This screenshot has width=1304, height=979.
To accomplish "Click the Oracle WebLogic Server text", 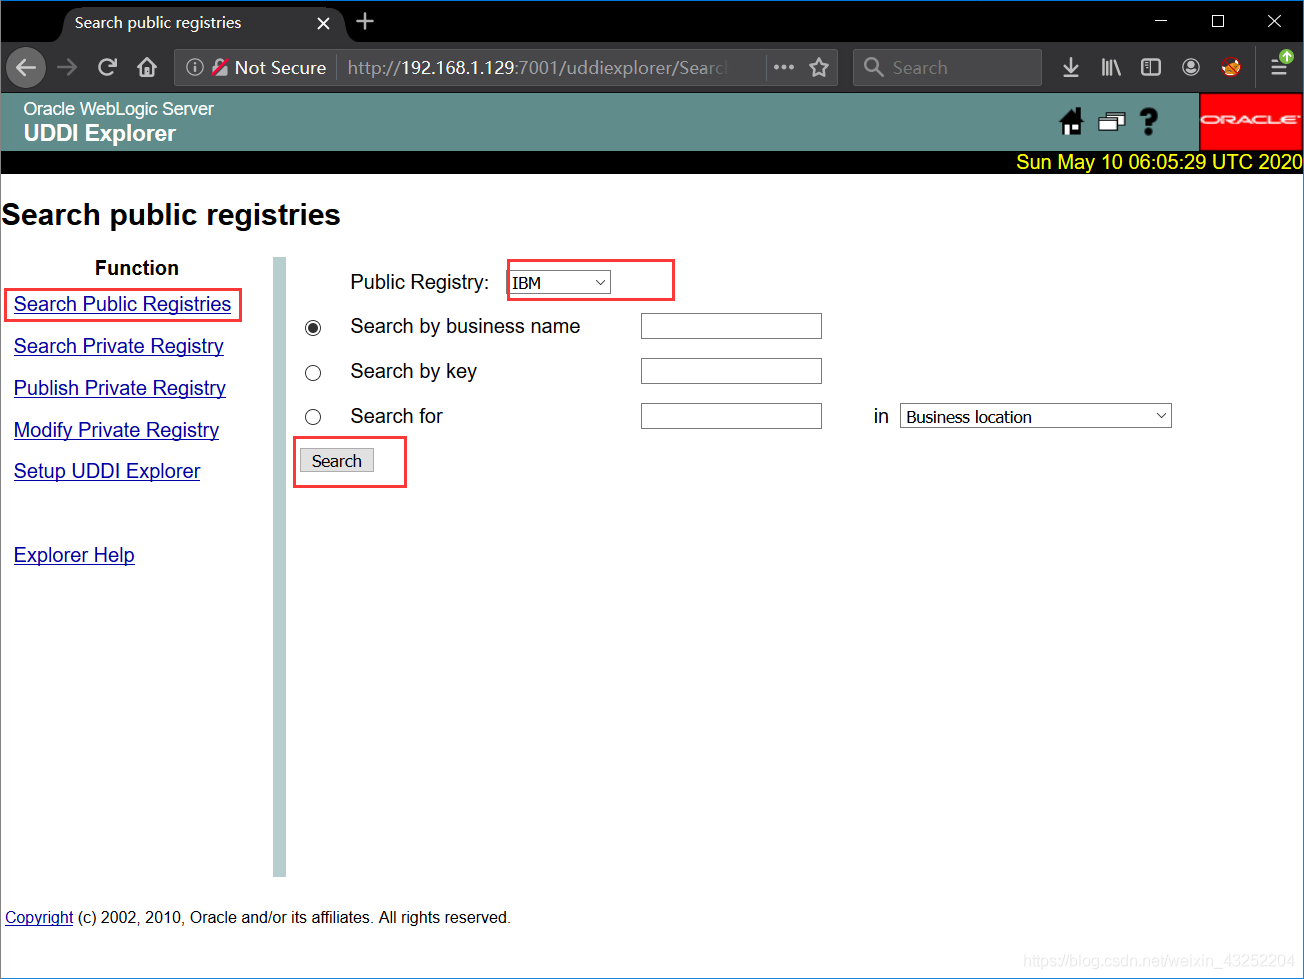I will coord(119,109).
